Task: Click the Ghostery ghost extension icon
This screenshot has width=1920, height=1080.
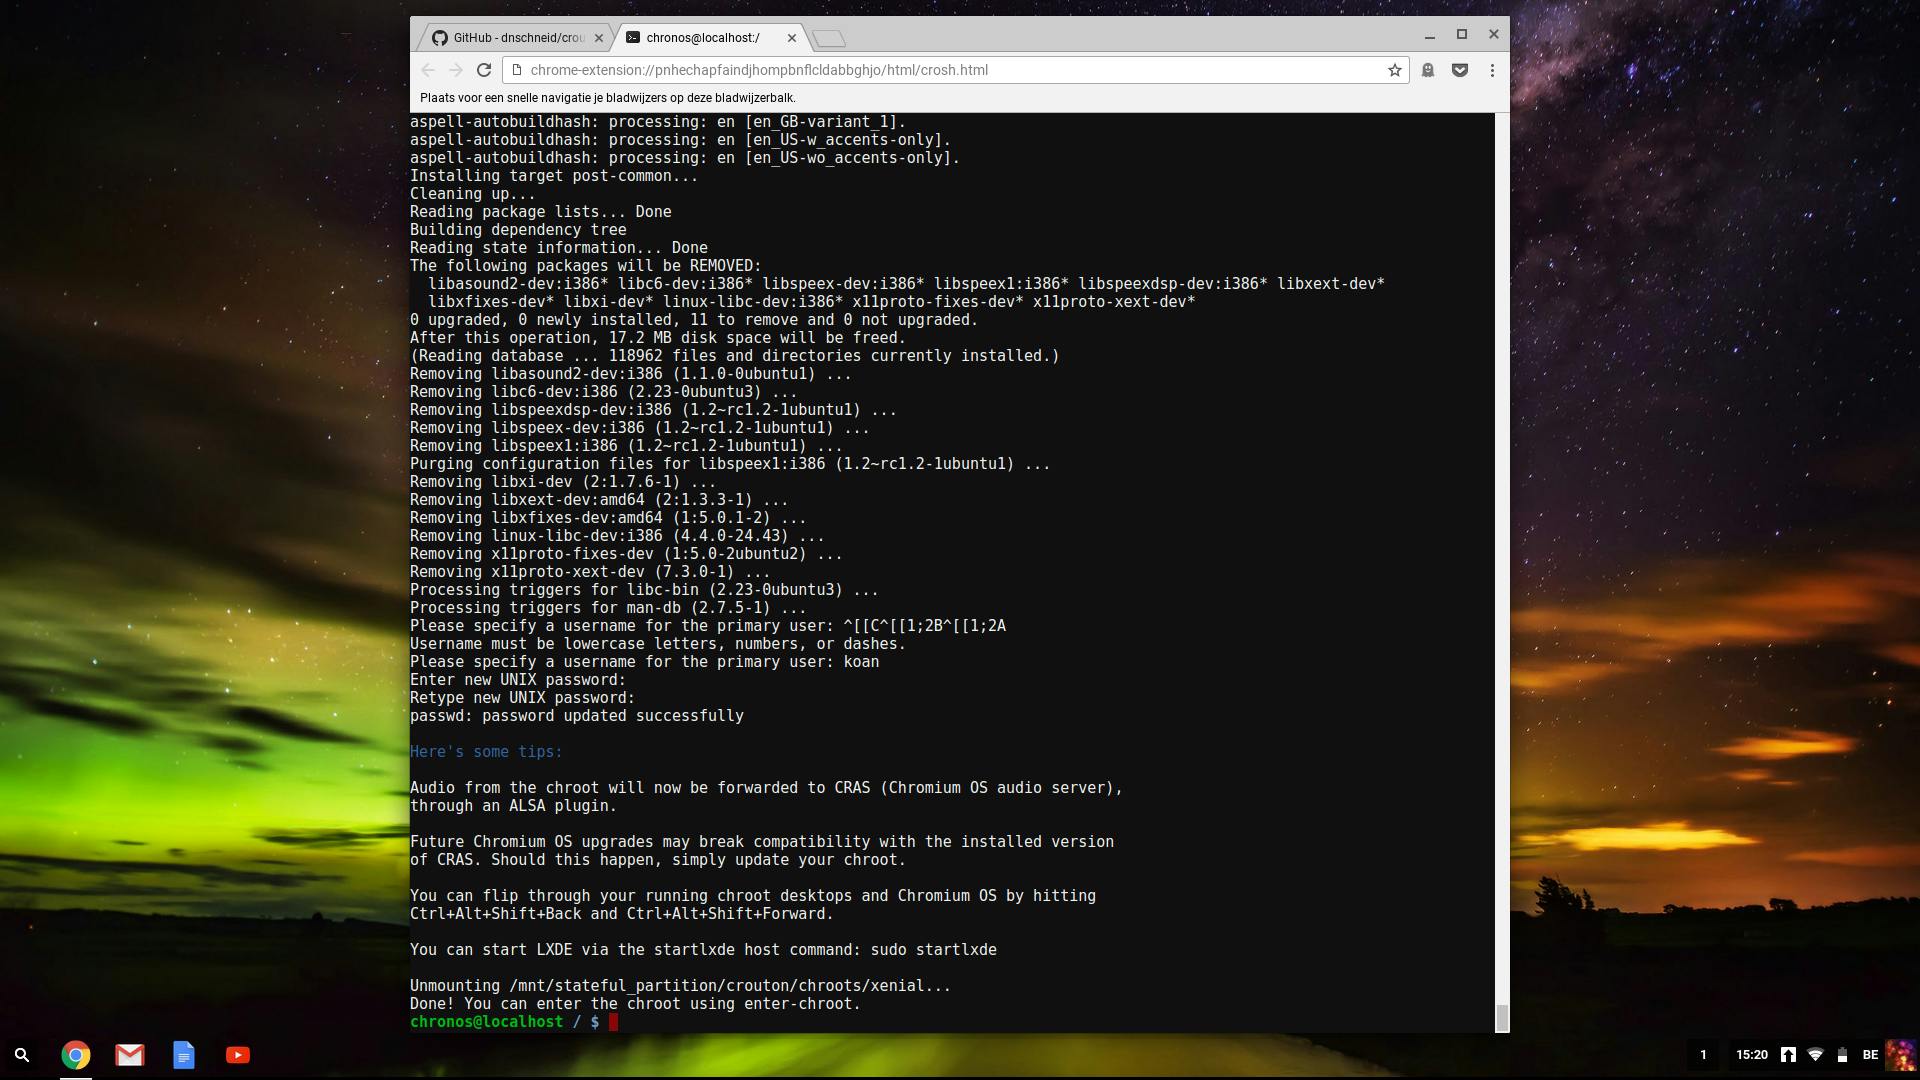Action: [x=1428, y=70]
